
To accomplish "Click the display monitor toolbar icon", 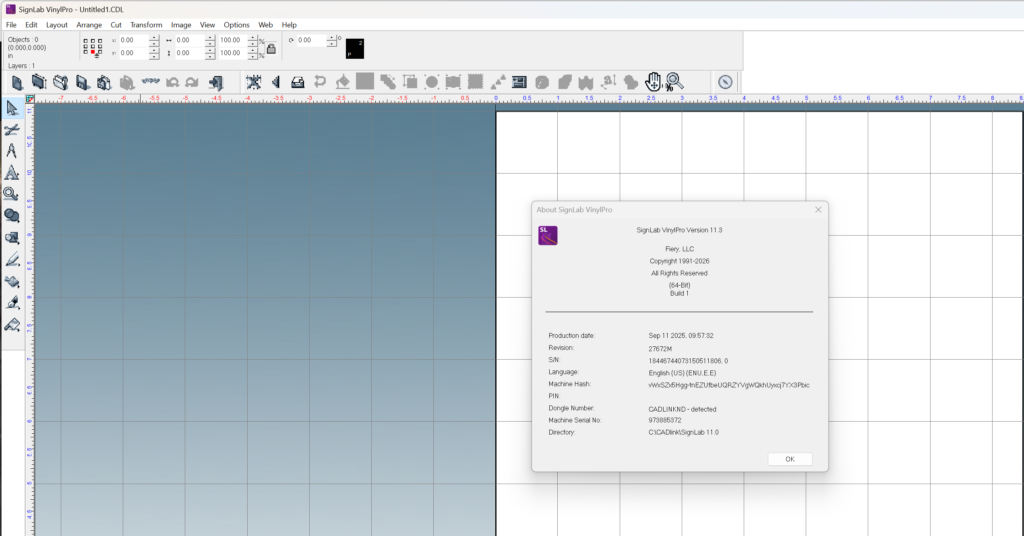I will click(x=519, y=82).
